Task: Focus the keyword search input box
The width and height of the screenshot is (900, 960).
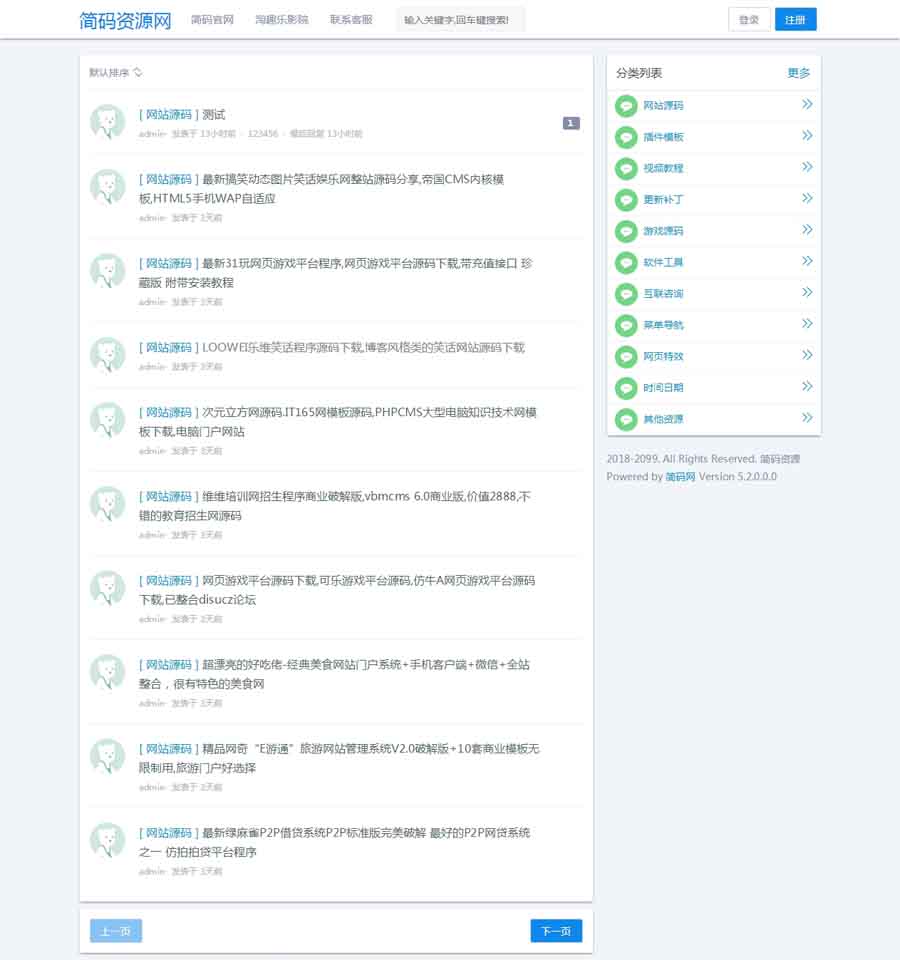Action: tap(460, 20)
